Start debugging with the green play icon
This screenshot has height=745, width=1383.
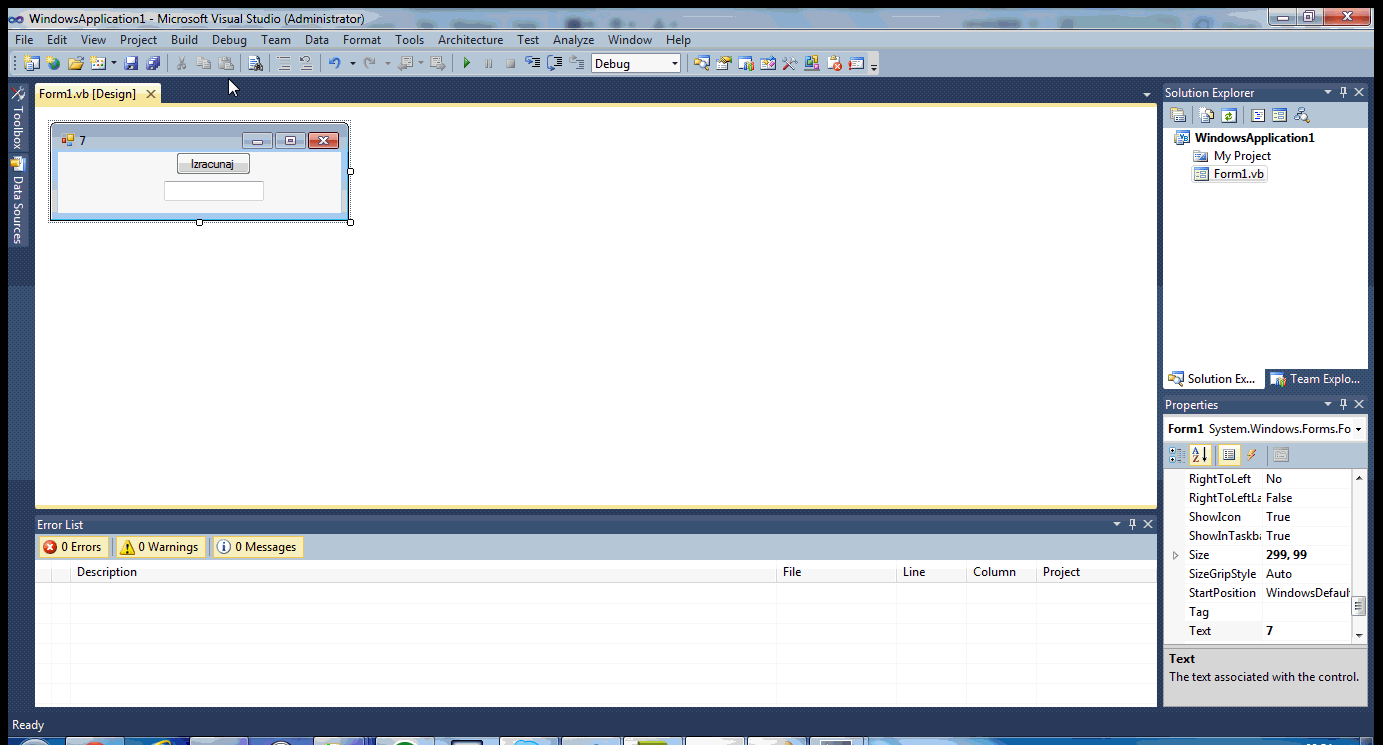pos(466,64)
